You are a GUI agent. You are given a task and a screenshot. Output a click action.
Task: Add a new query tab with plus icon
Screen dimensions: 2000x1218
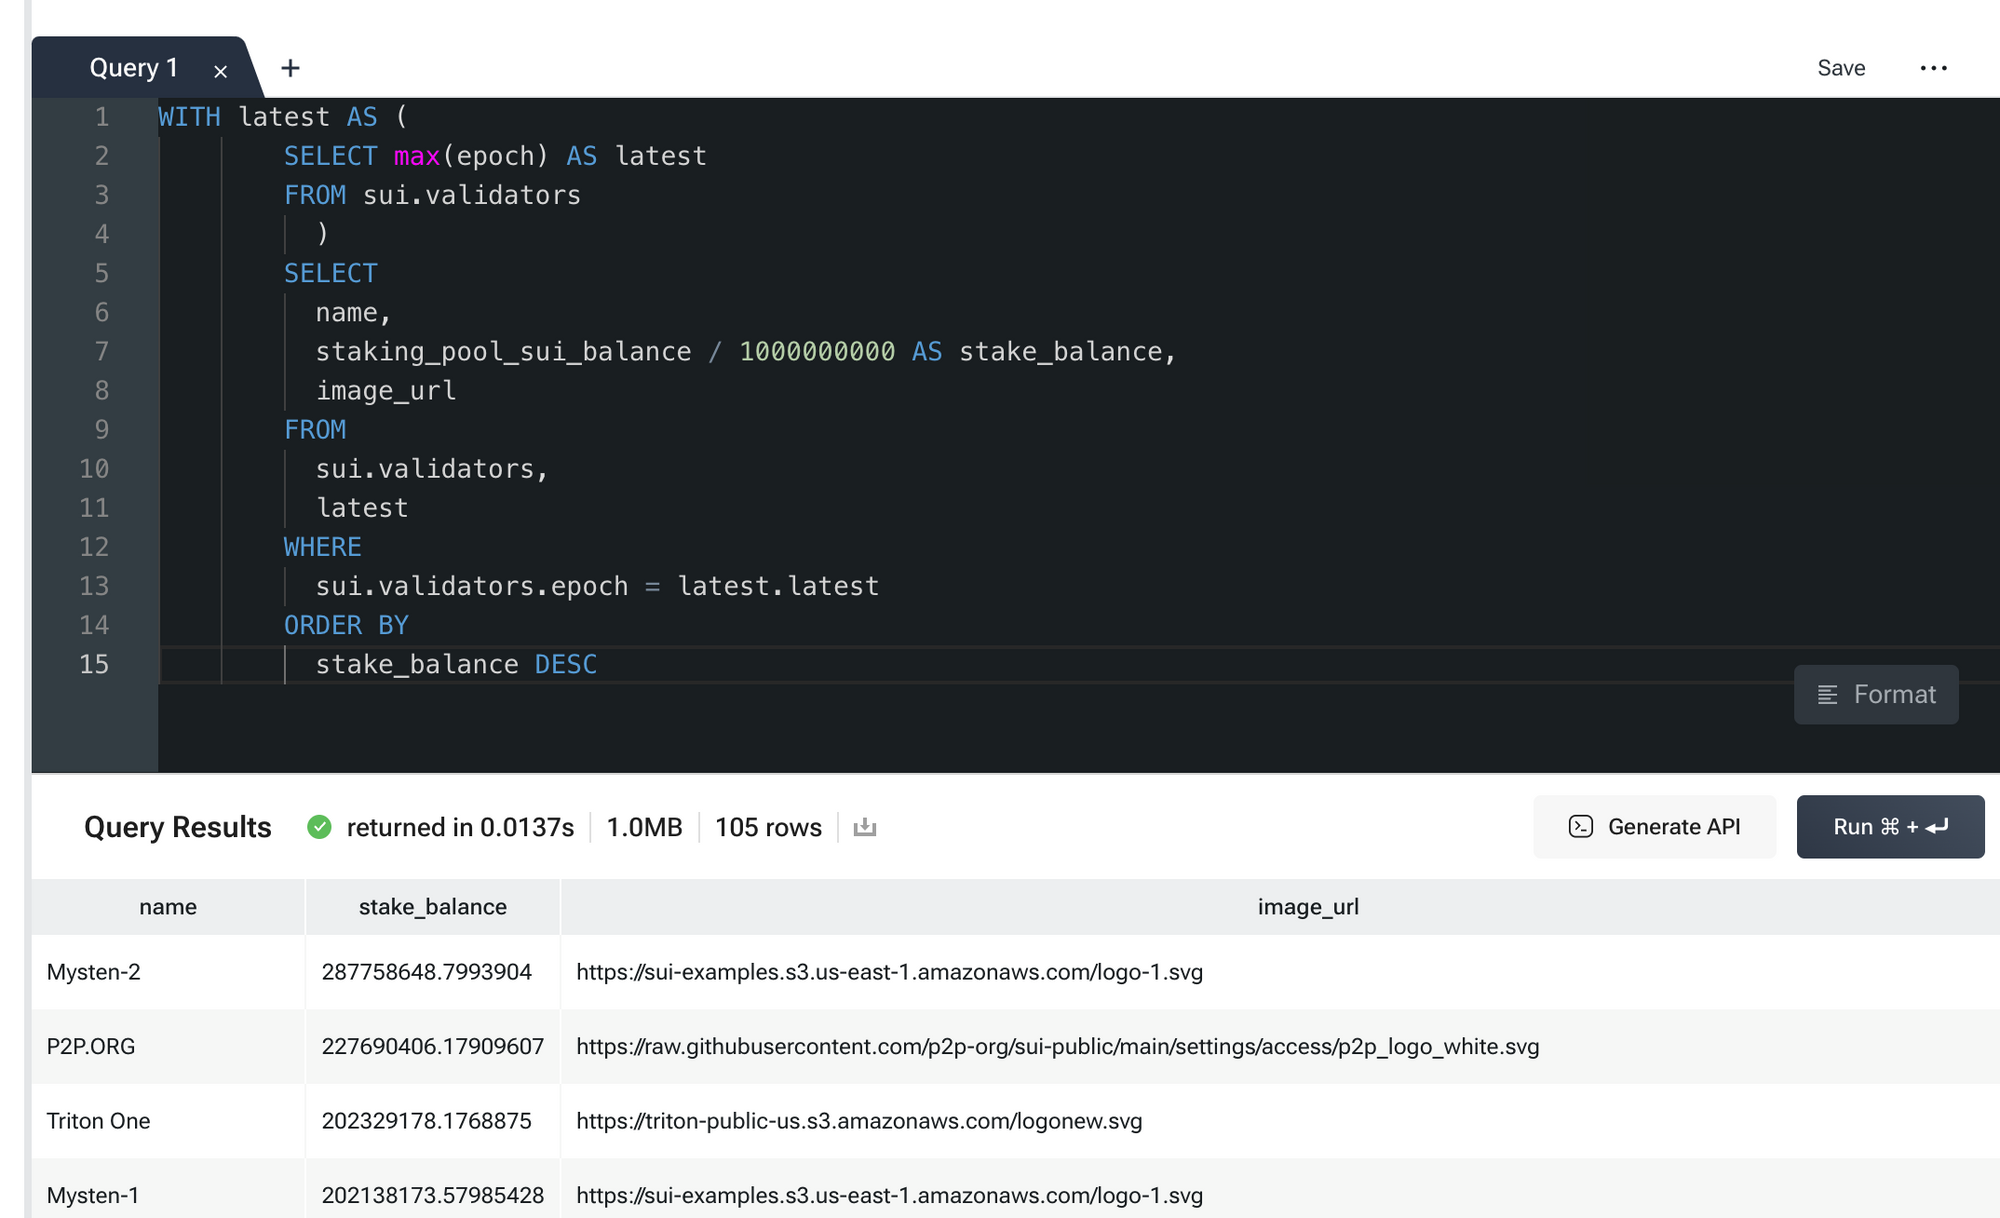coord(290,68)
